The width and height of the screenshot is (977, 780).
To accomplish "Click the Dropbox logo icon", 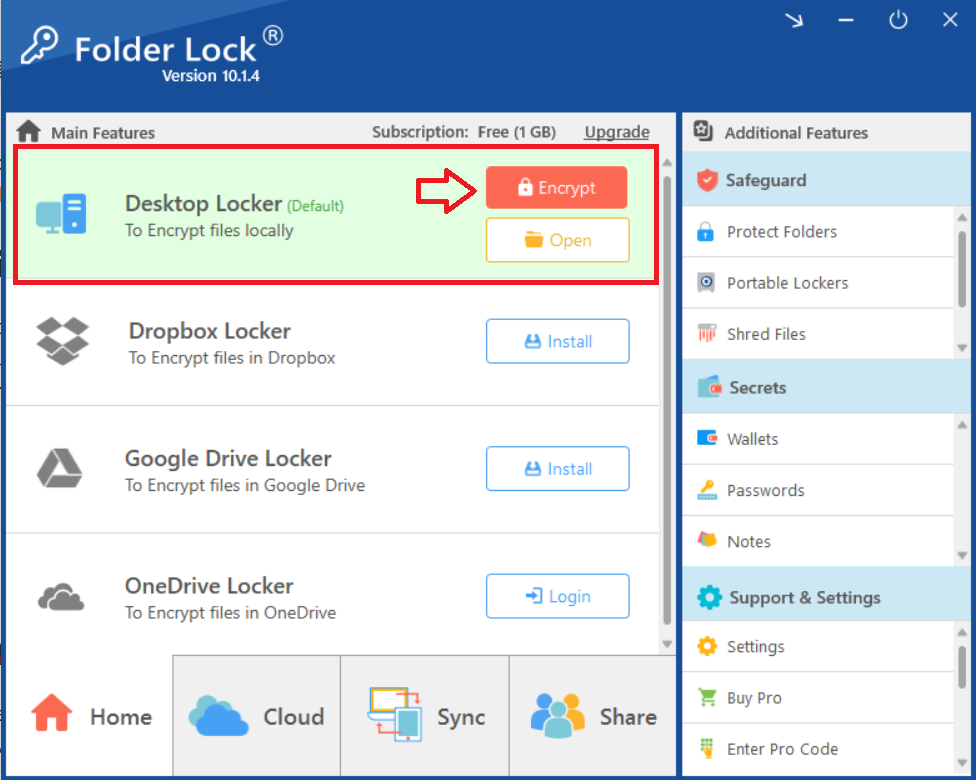I will coord(62,341).
